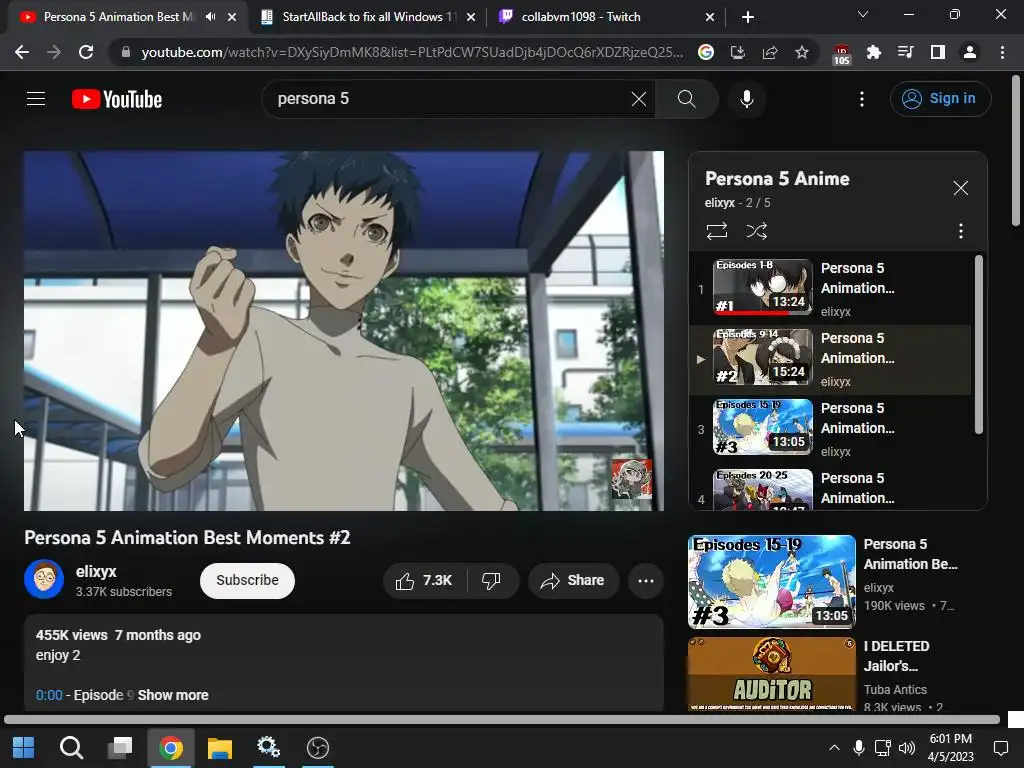
Task: Go back with browser back arrow
Action: (x=22, y=52)
